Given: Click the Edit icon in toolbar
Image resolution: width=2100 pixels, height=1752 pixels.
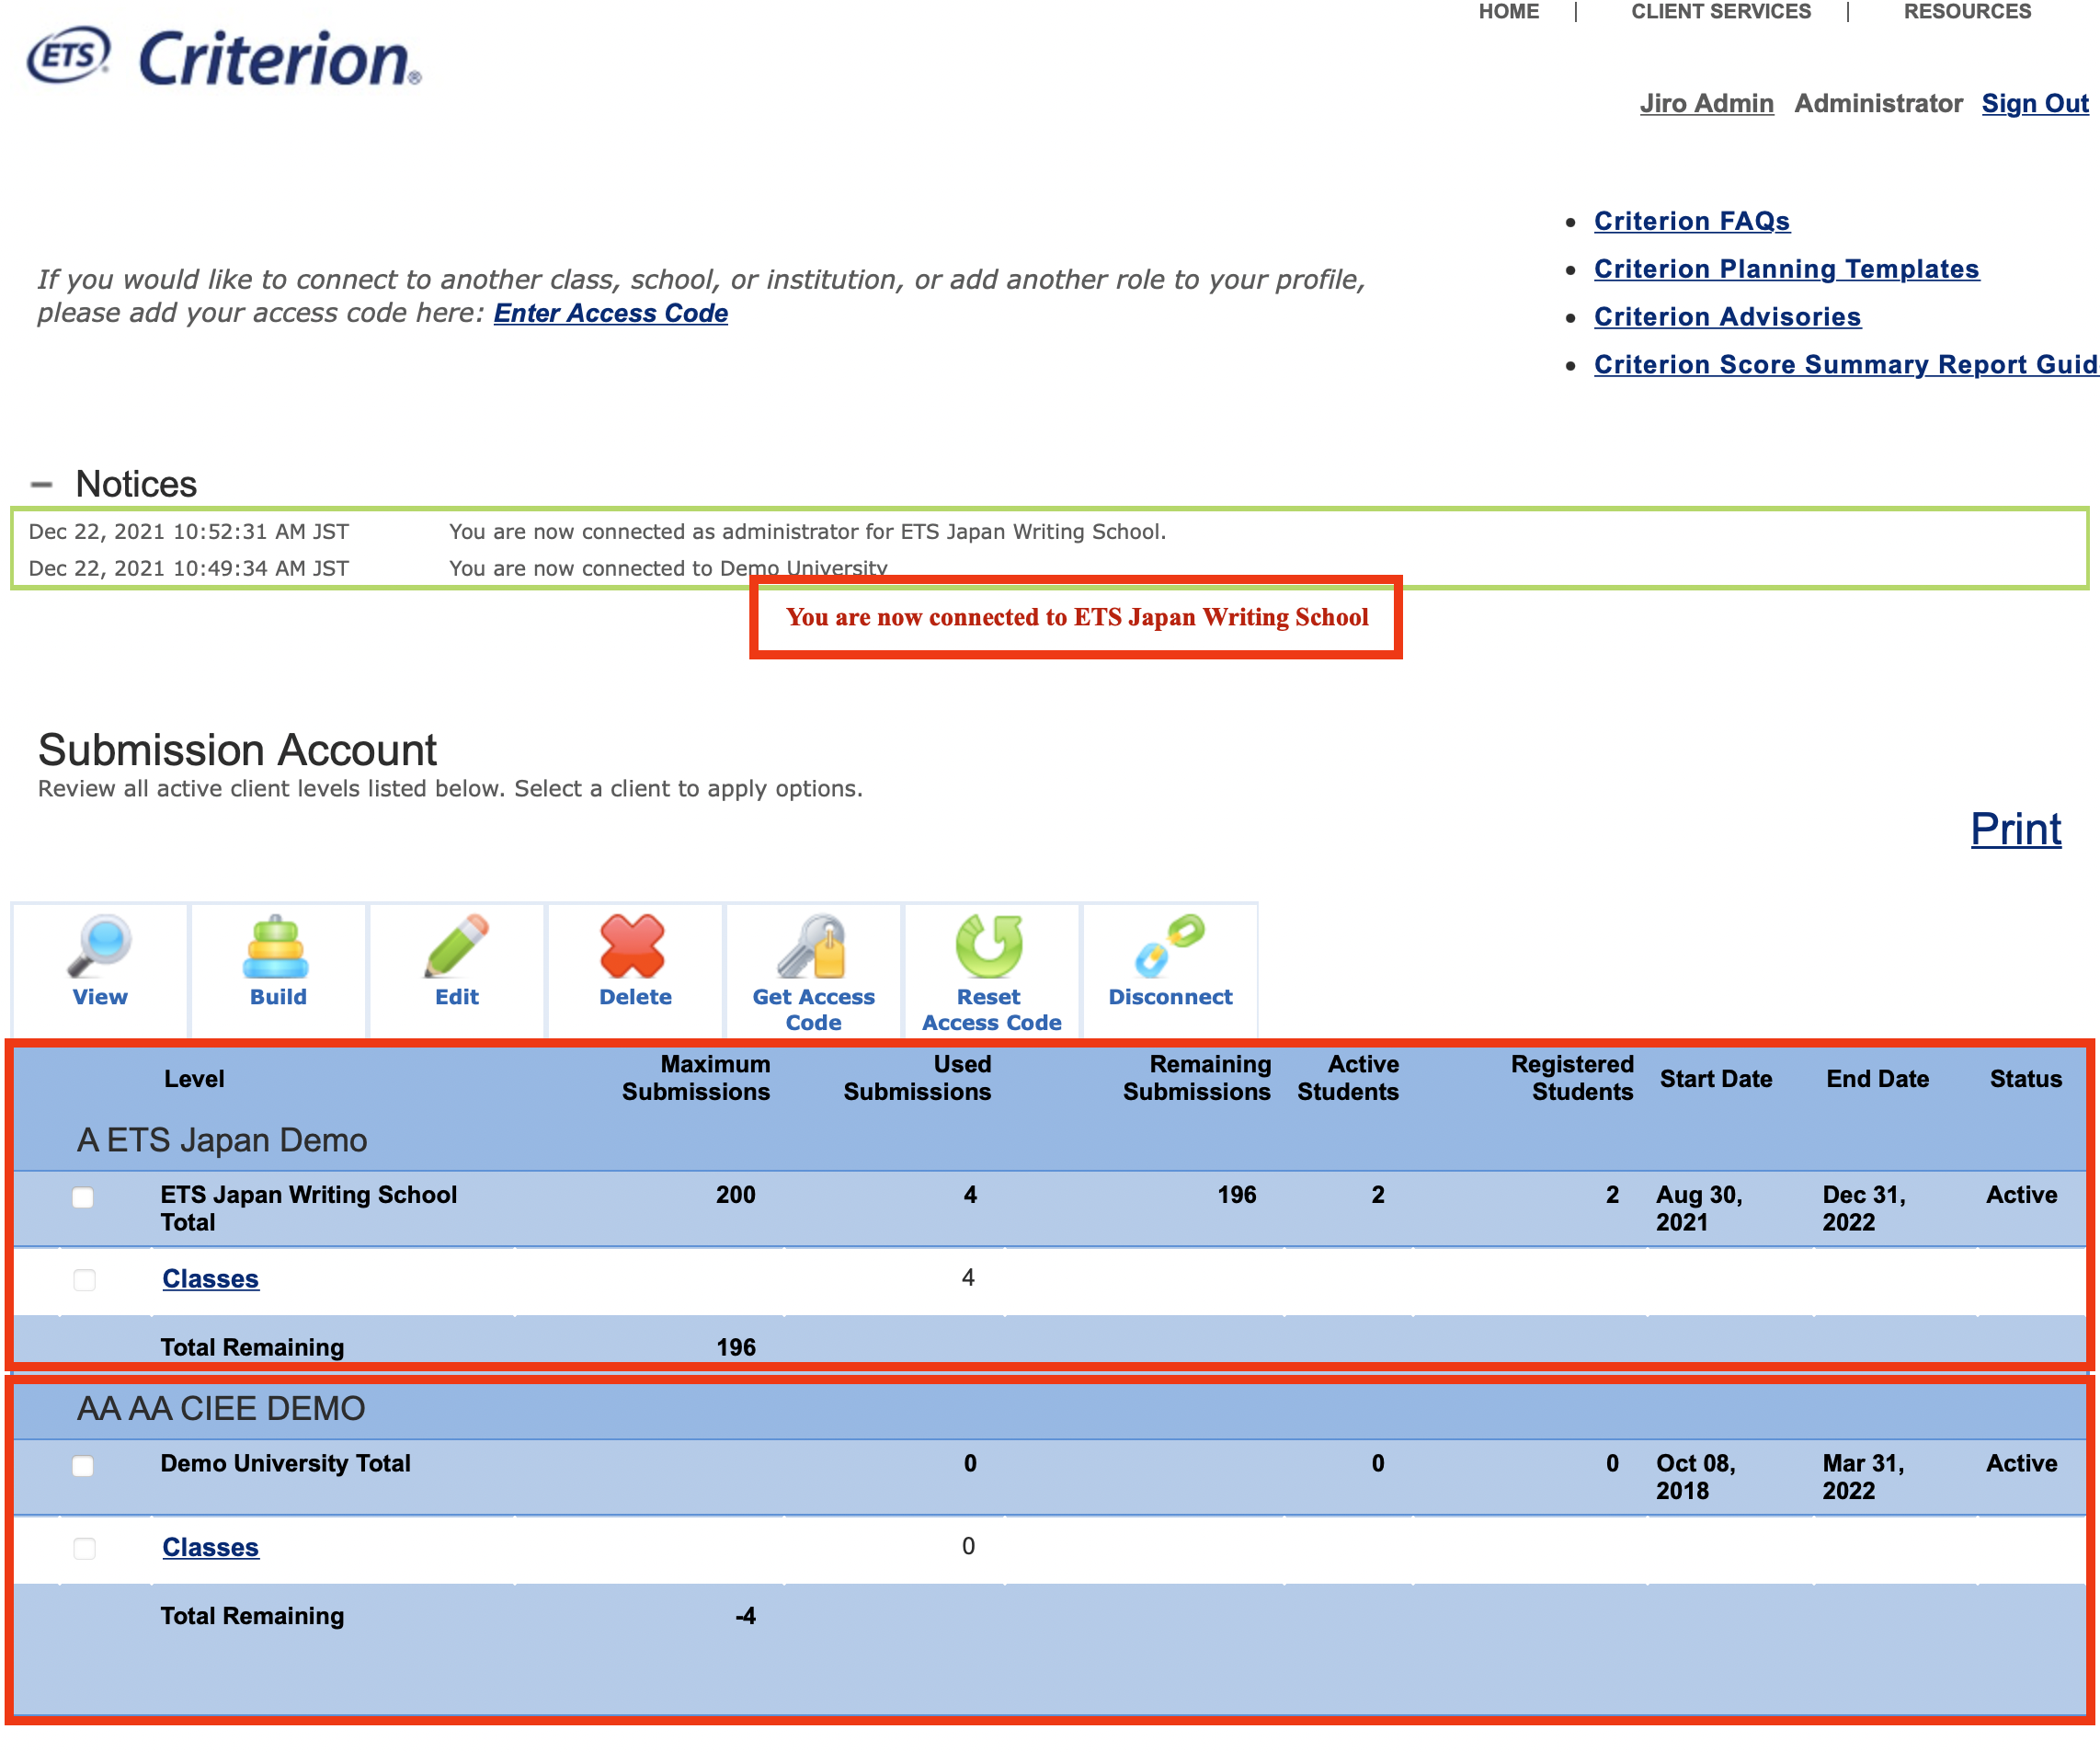Looking at the screenshot, I should coord(455,965).
